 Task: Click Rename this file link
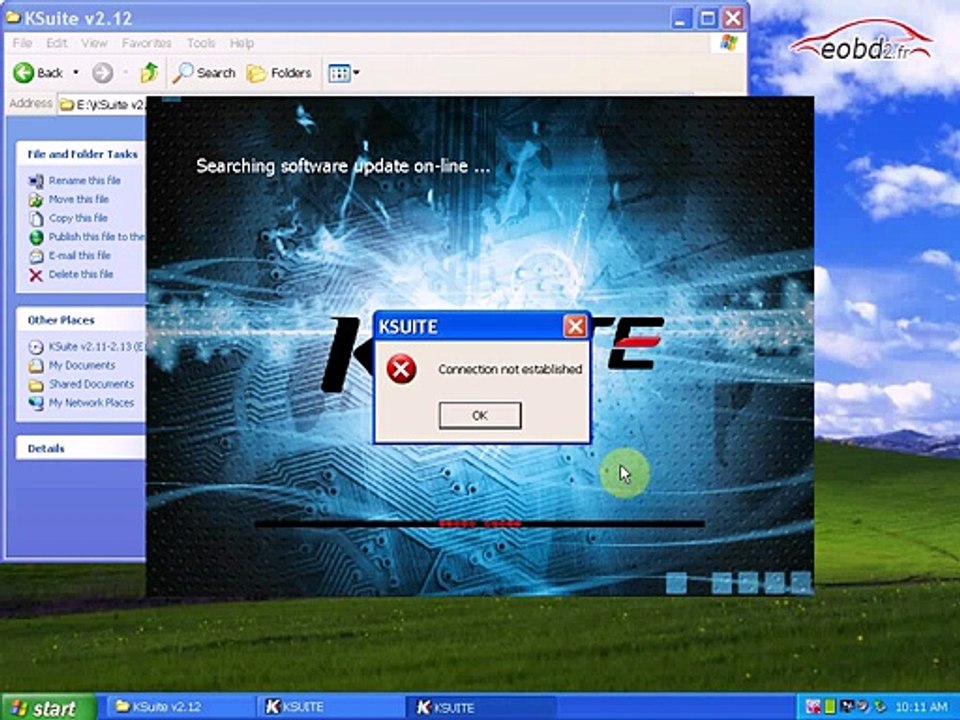coord(84,180)
